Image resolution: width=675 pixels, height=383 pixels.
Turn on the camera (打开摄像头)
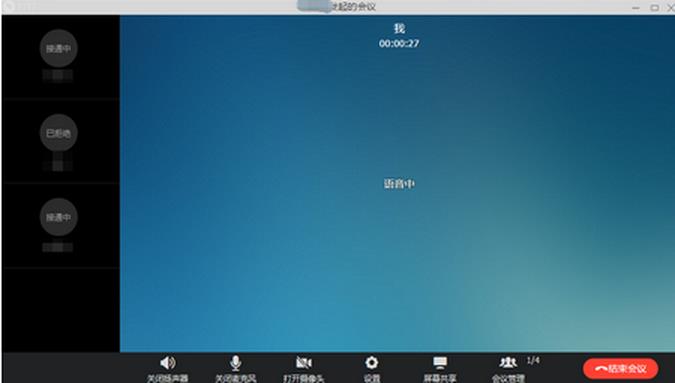[x=303, y=369]
